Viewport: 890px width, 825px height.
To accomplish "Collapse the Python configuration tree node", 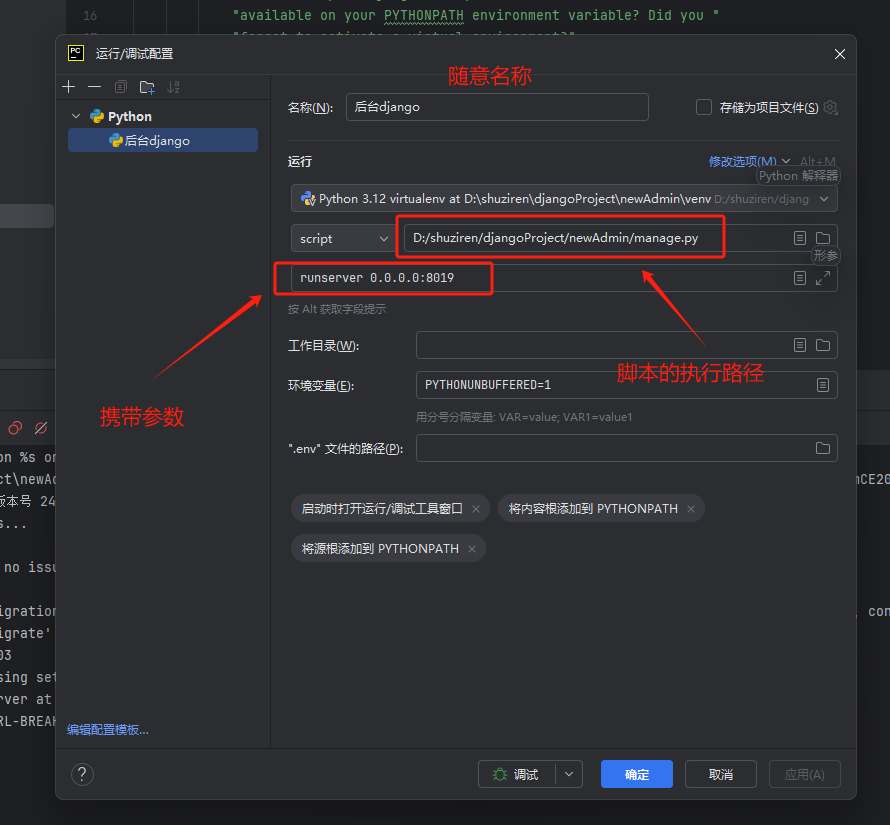I will (76, 117).
